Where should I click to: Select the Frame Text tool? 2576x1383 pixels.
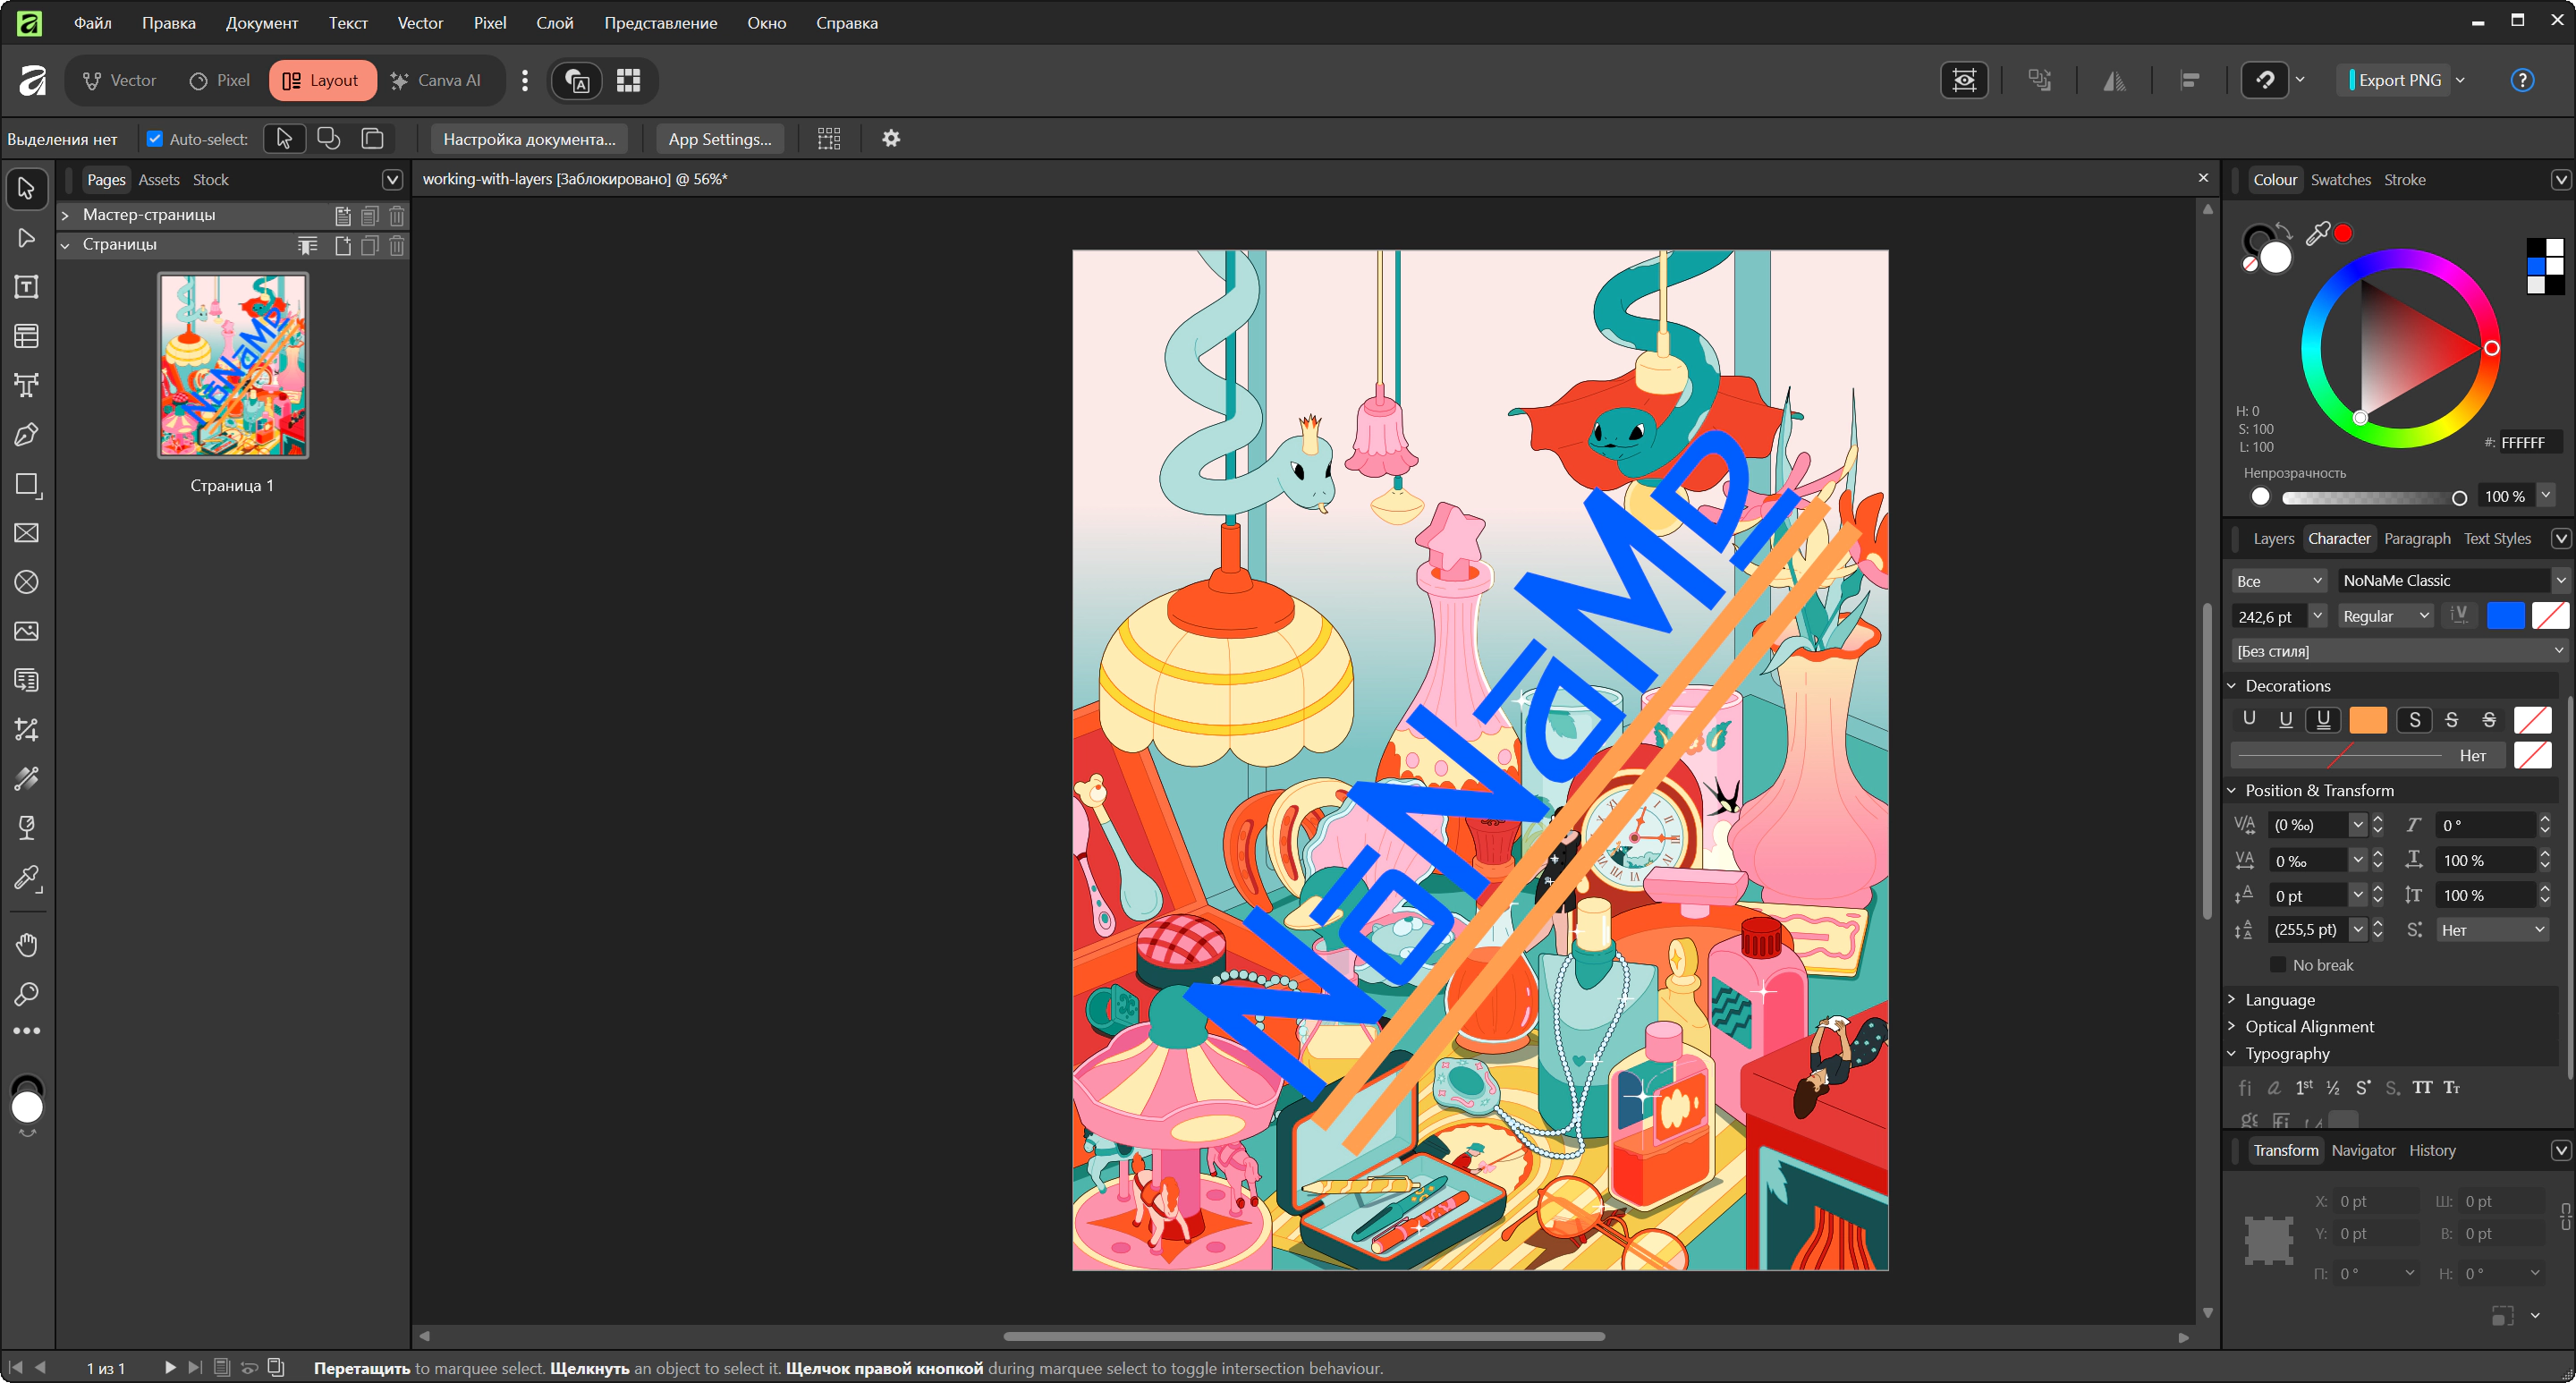(x=27, y=287)
